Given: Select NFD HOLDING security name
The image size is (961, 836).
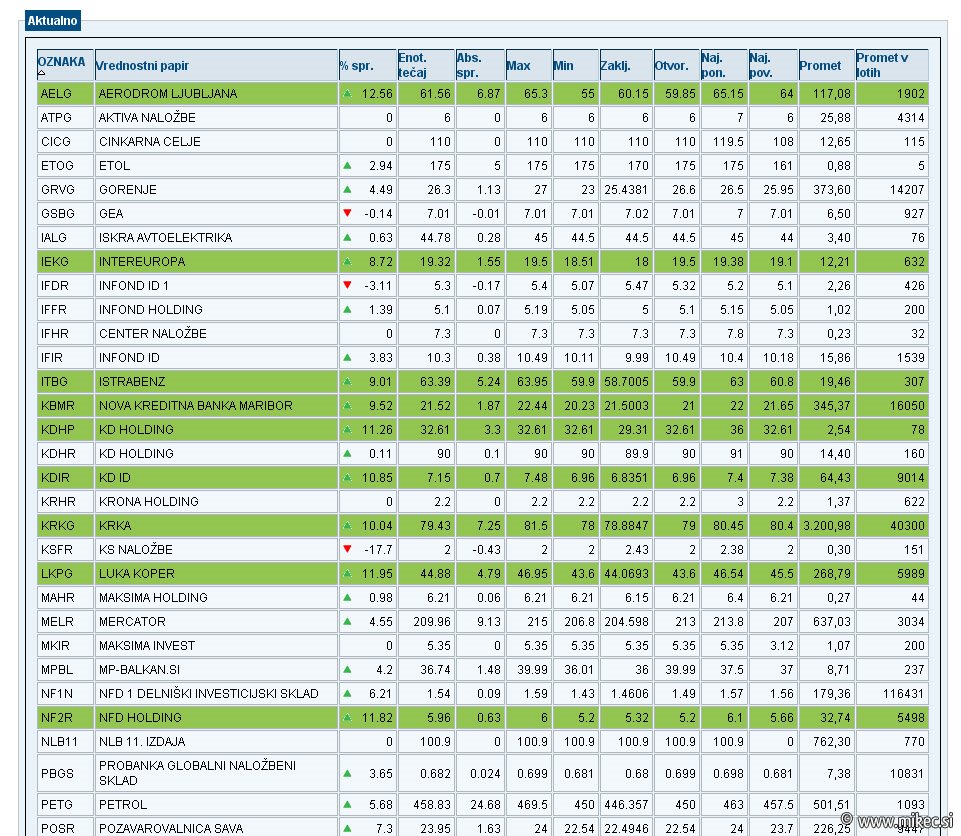Looking at the screenshot, I should click(x=140, y=717).
